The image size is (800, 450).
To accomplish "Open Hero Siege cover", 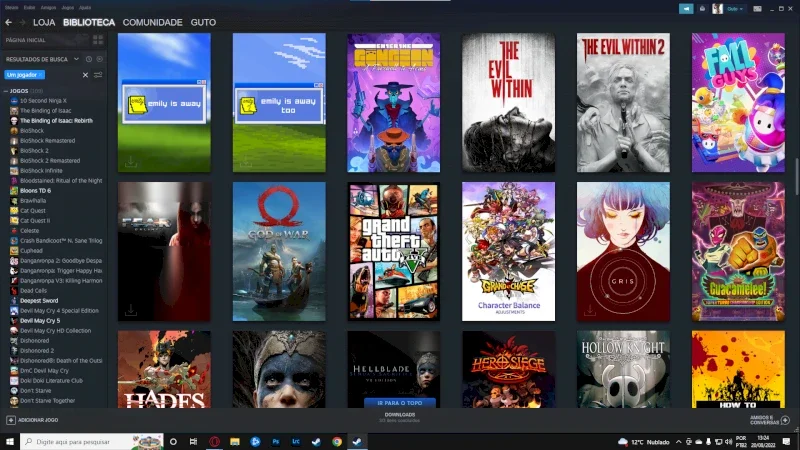I will point(509,369).
